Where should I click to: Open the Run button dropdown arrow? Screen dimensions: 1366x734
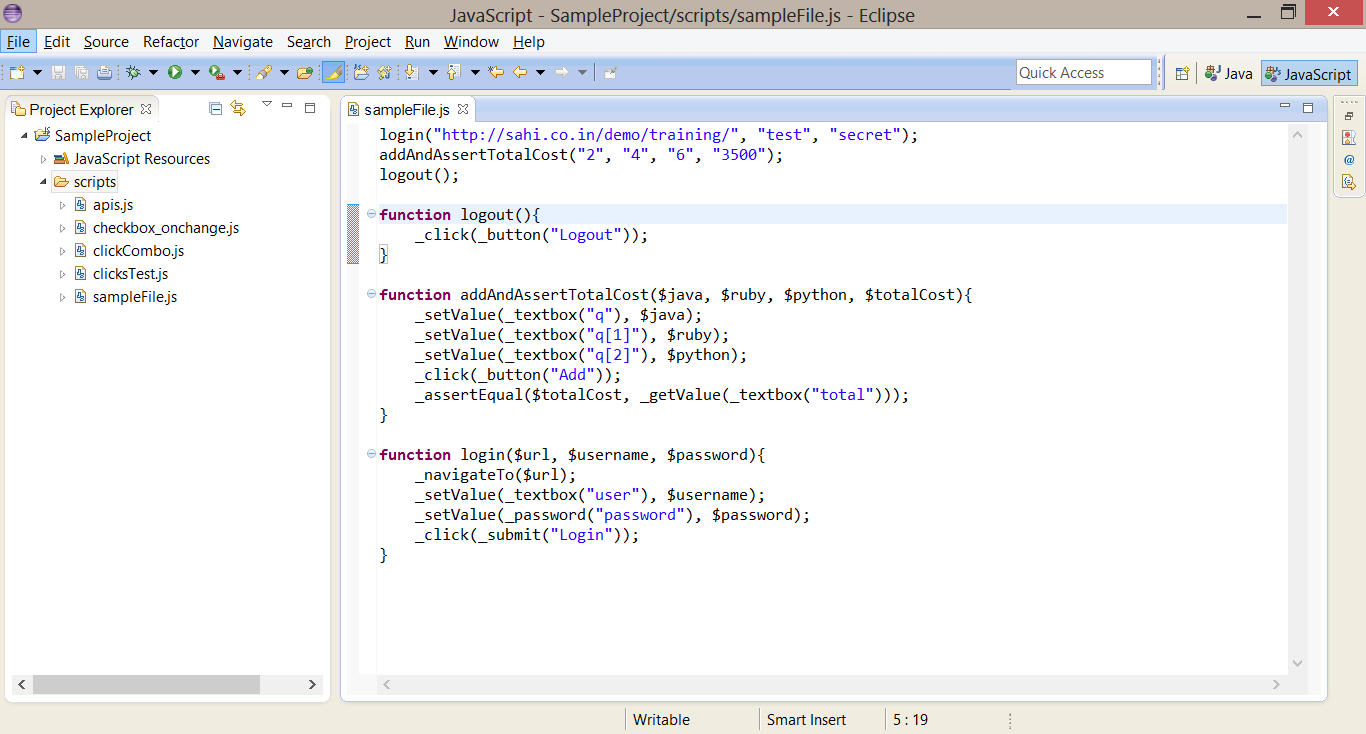point(195,72)
